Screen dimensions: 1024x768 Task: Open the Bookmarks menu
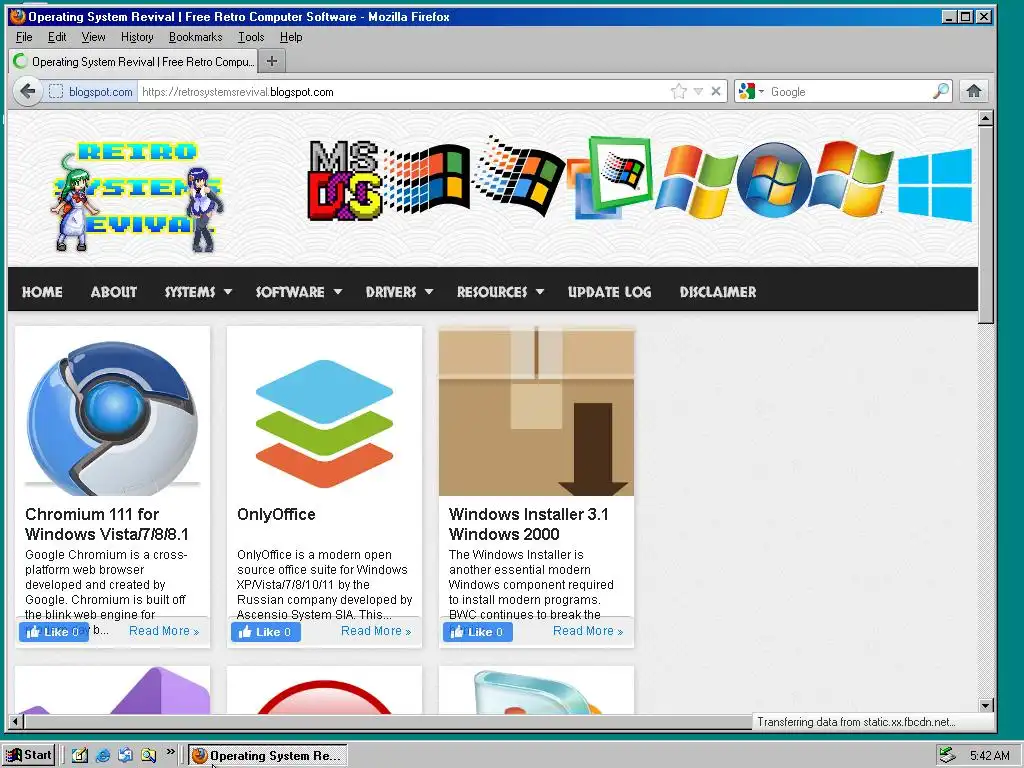pos(195,37)
